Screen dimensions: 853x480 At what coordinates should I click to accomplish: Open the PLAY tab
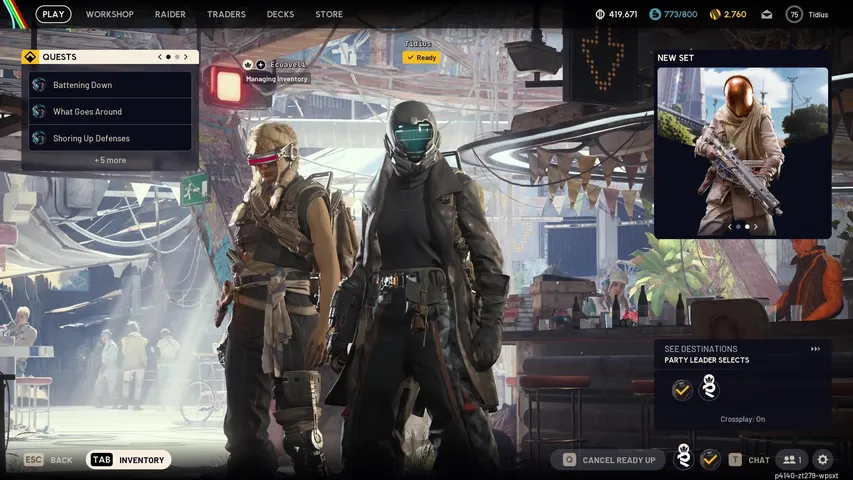click(53, 14)
